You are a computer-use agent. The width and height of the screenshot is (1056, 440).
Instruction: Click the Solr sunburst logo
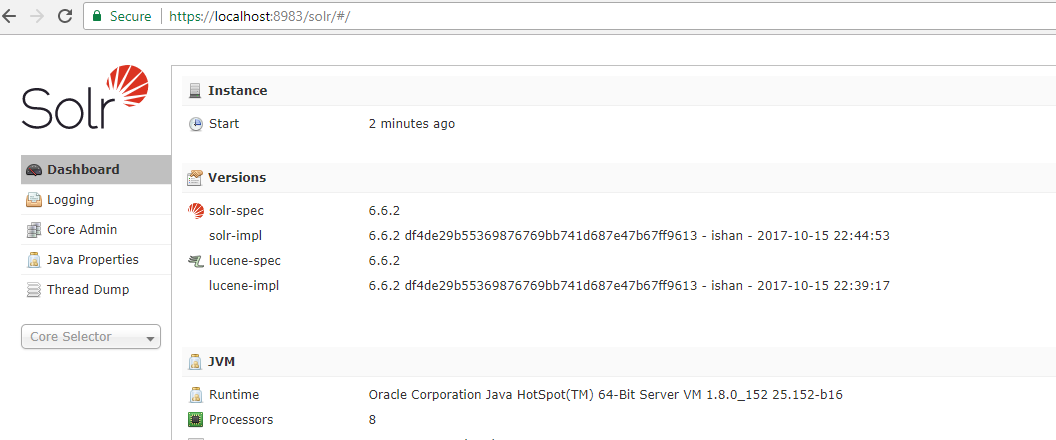[127, 86]
